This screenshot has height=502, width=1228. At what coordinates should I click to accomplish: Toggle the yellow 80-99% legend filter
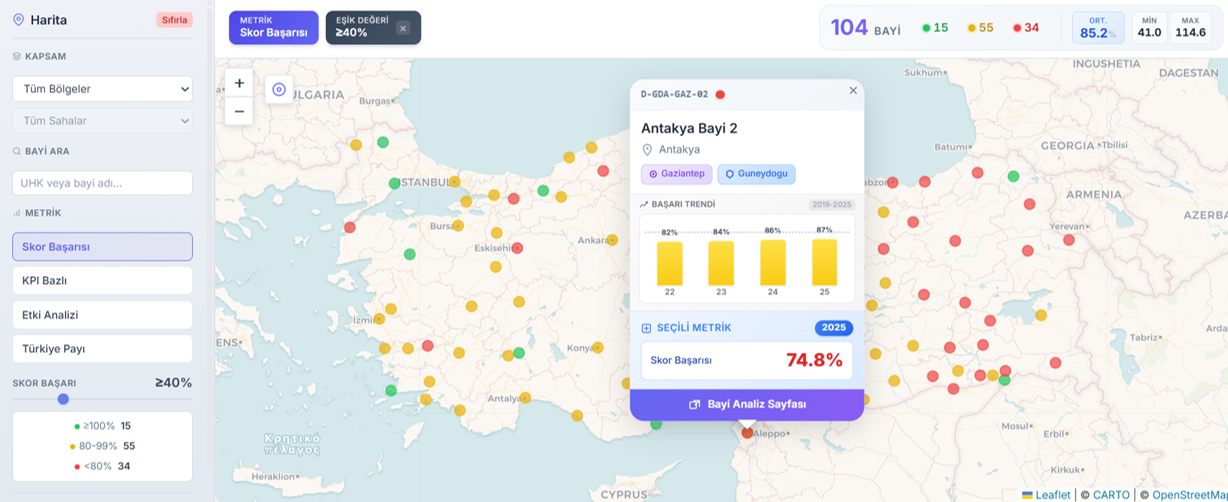coord(102,446)
